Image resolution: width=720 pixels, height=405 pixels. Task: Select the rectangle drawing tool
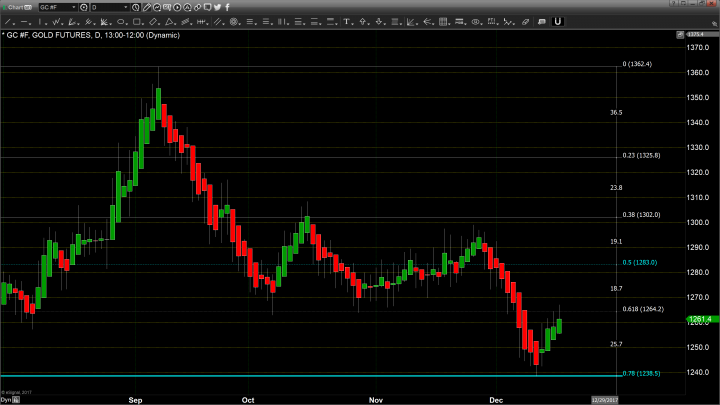tap(138, 22)
